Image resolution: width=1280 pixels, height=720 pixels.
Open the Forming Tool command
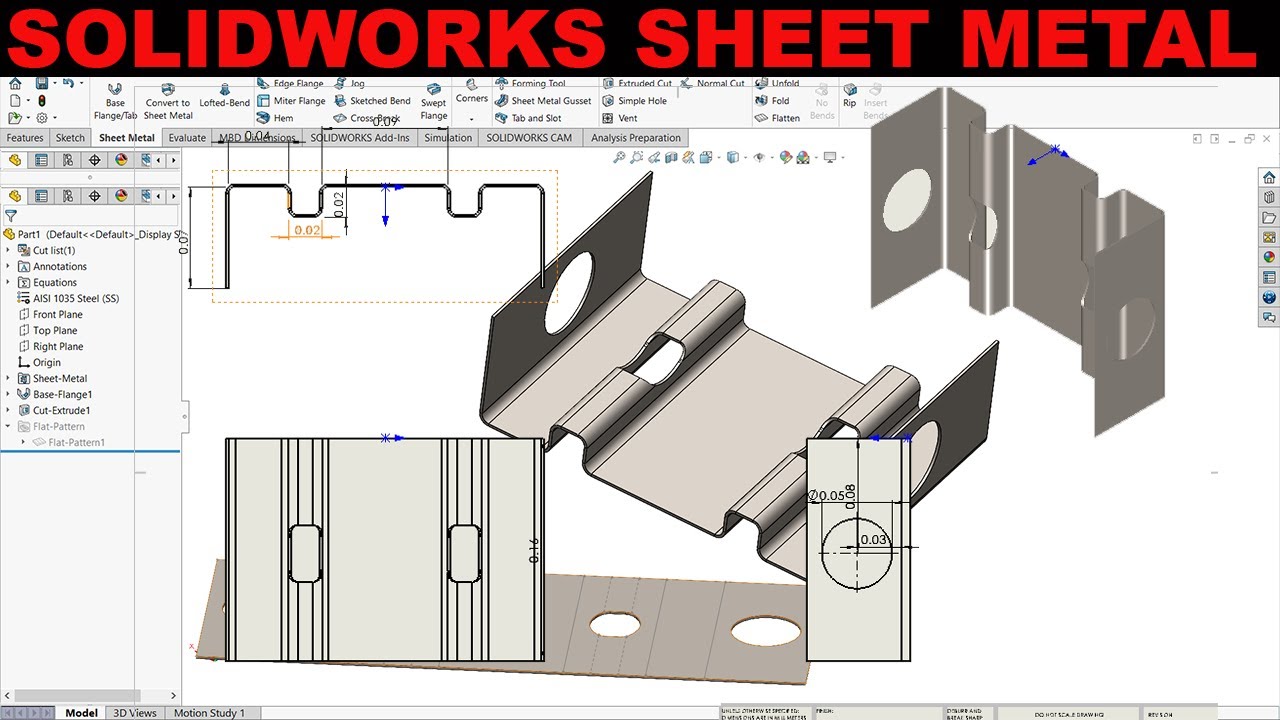coord(531,84)
